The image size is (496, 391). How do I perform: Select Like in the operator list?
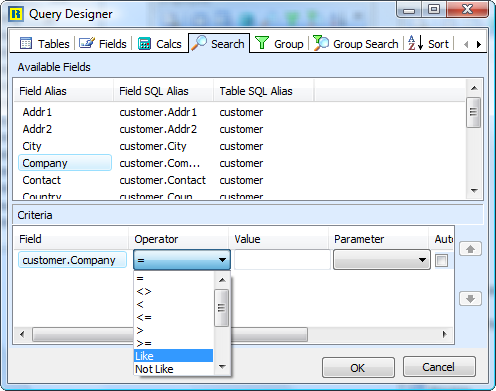(174, 356)
